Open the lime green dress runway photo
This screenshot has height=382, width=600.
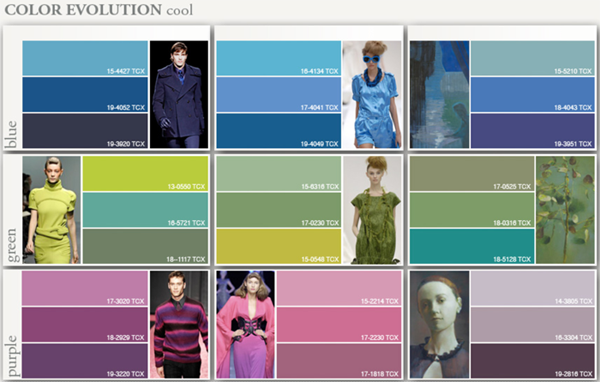point(52,210)
